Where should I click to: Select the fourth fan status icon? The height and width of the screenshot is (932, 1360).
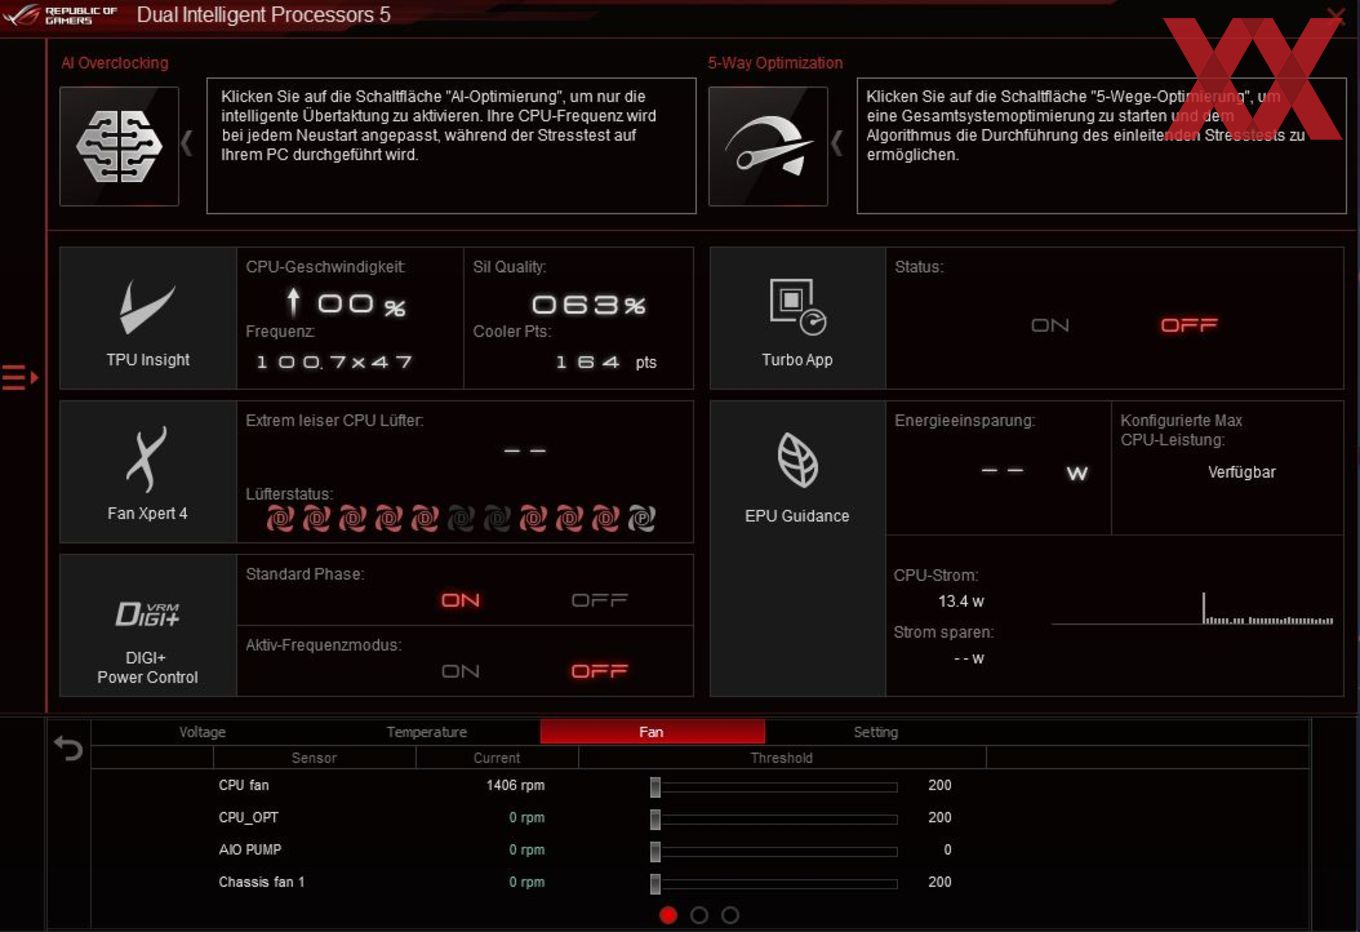[x=388, y=518]
